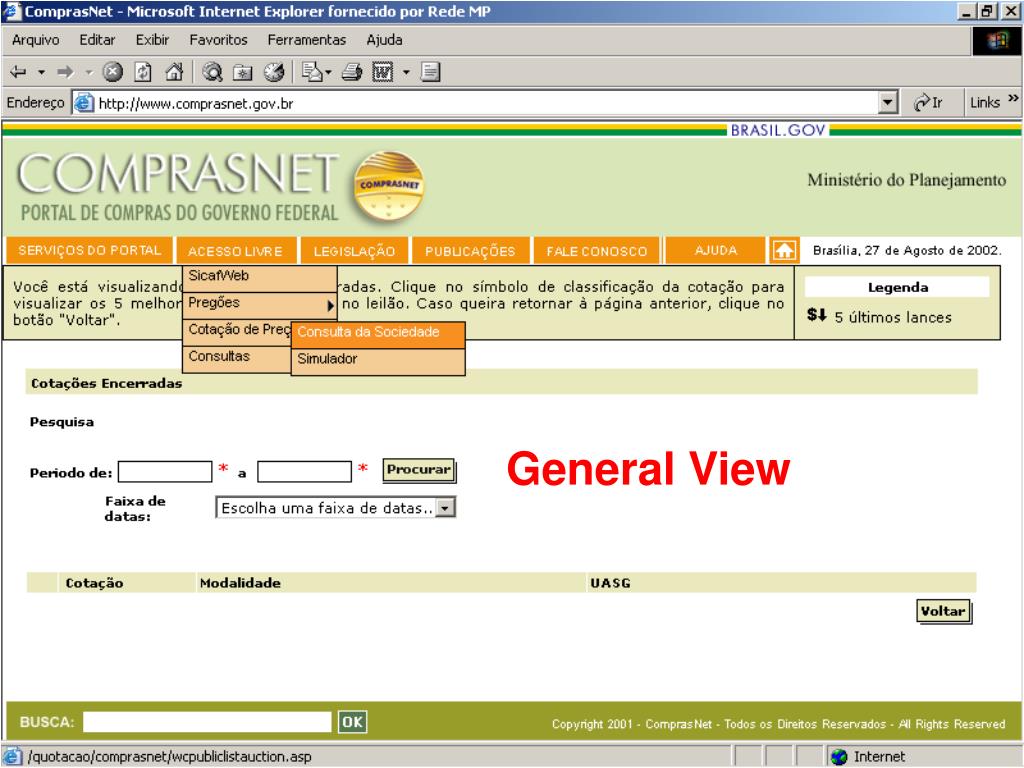Open the 'Escolha uma faixa de datas' dropdown
This screenshot has width=1024, height=768.
[x=445, y=507]
